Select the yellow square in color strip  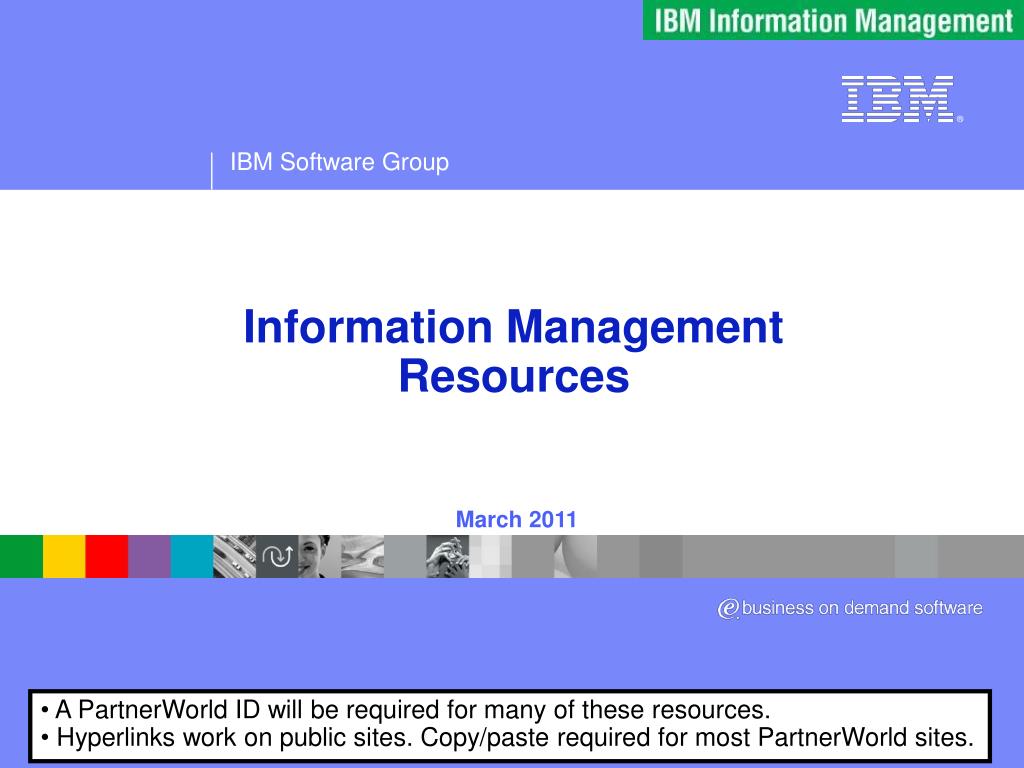tap(64, 556)
